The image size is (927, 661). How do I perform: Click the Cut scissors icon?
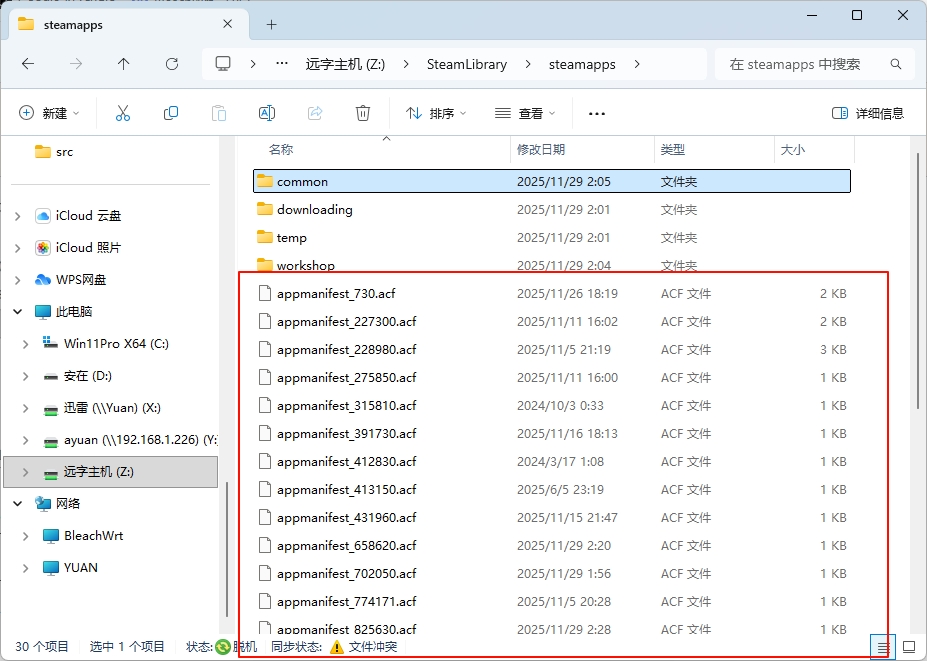[123, 113]
